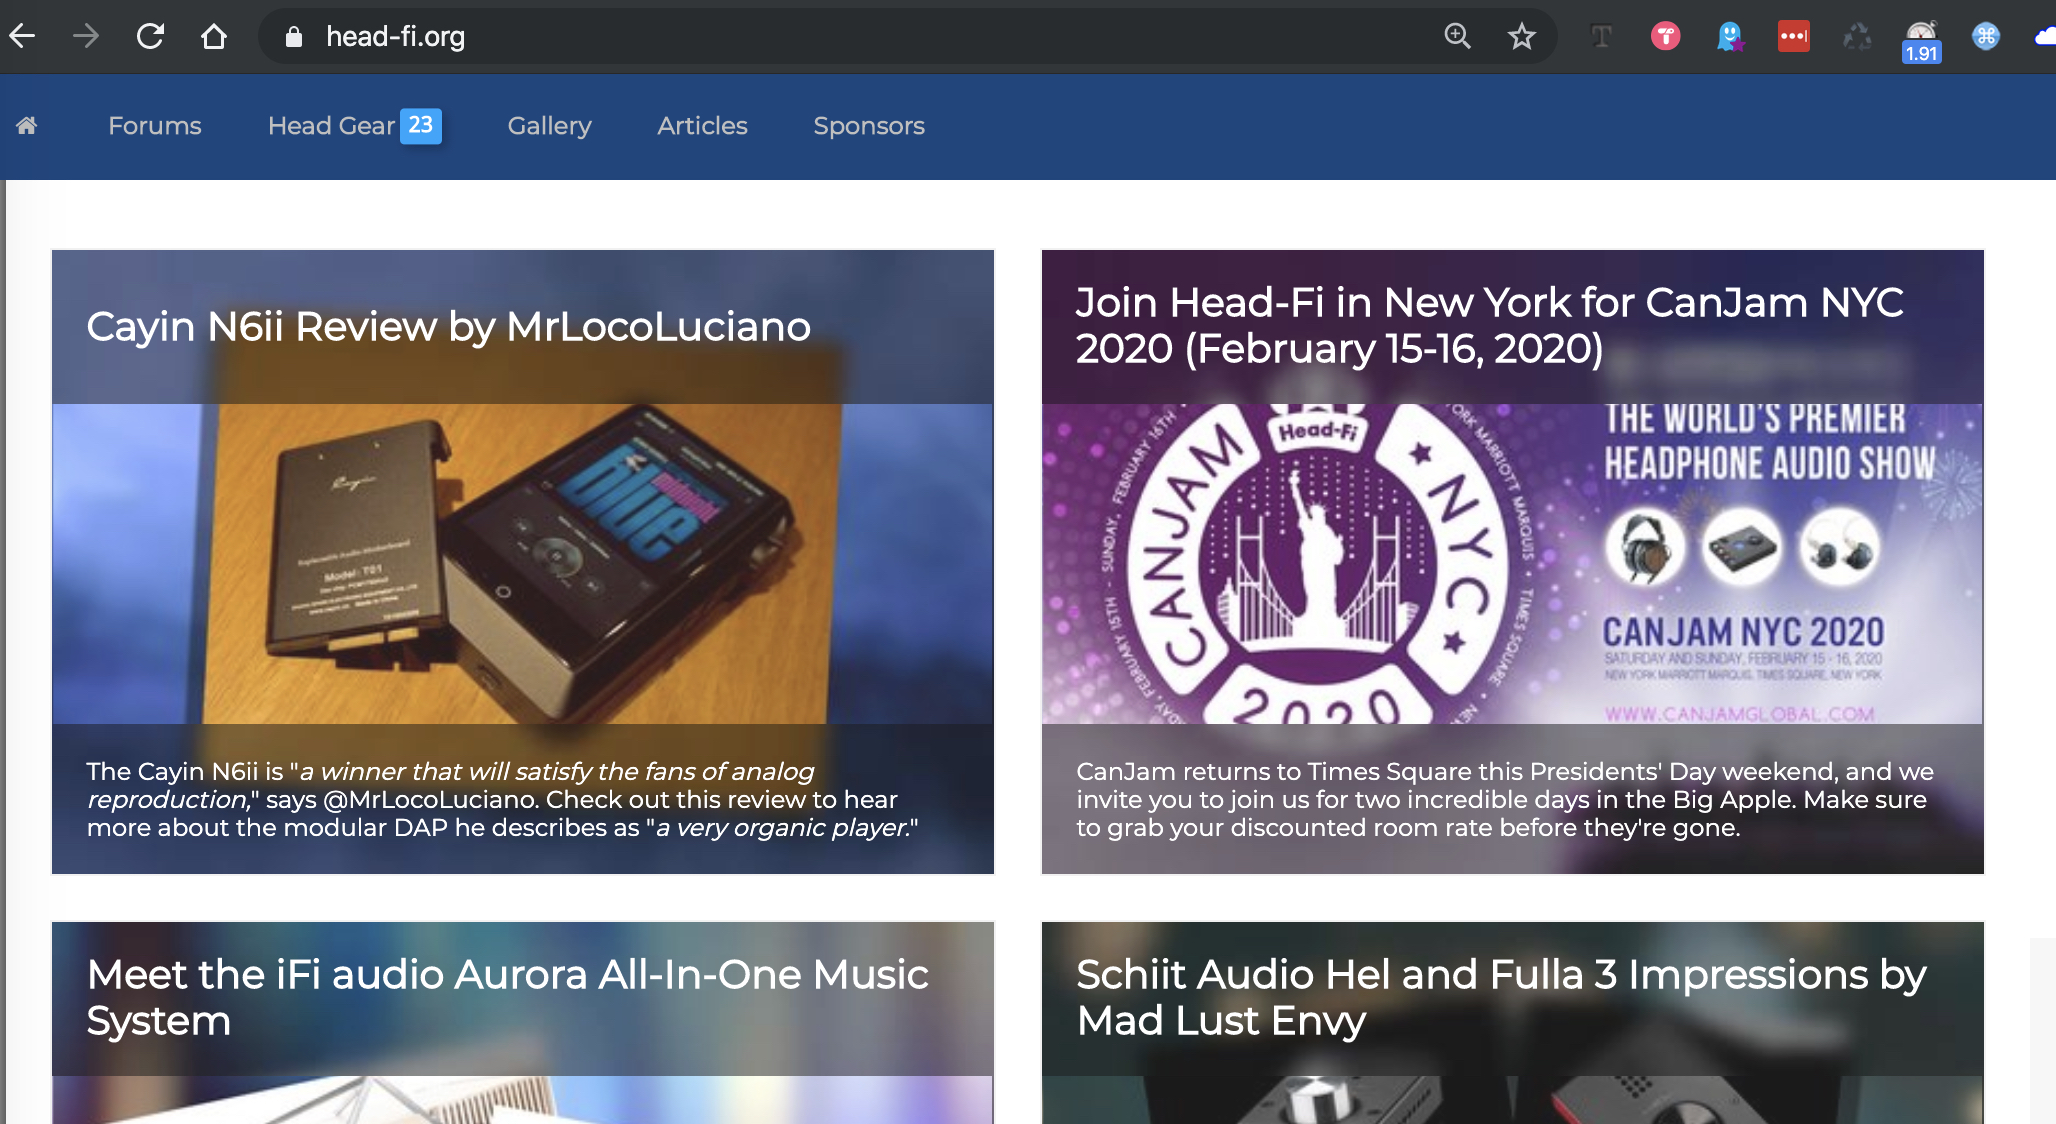
Task: Click the zoom magnifier icon in address bar
Action: [x=1457, y=37]
